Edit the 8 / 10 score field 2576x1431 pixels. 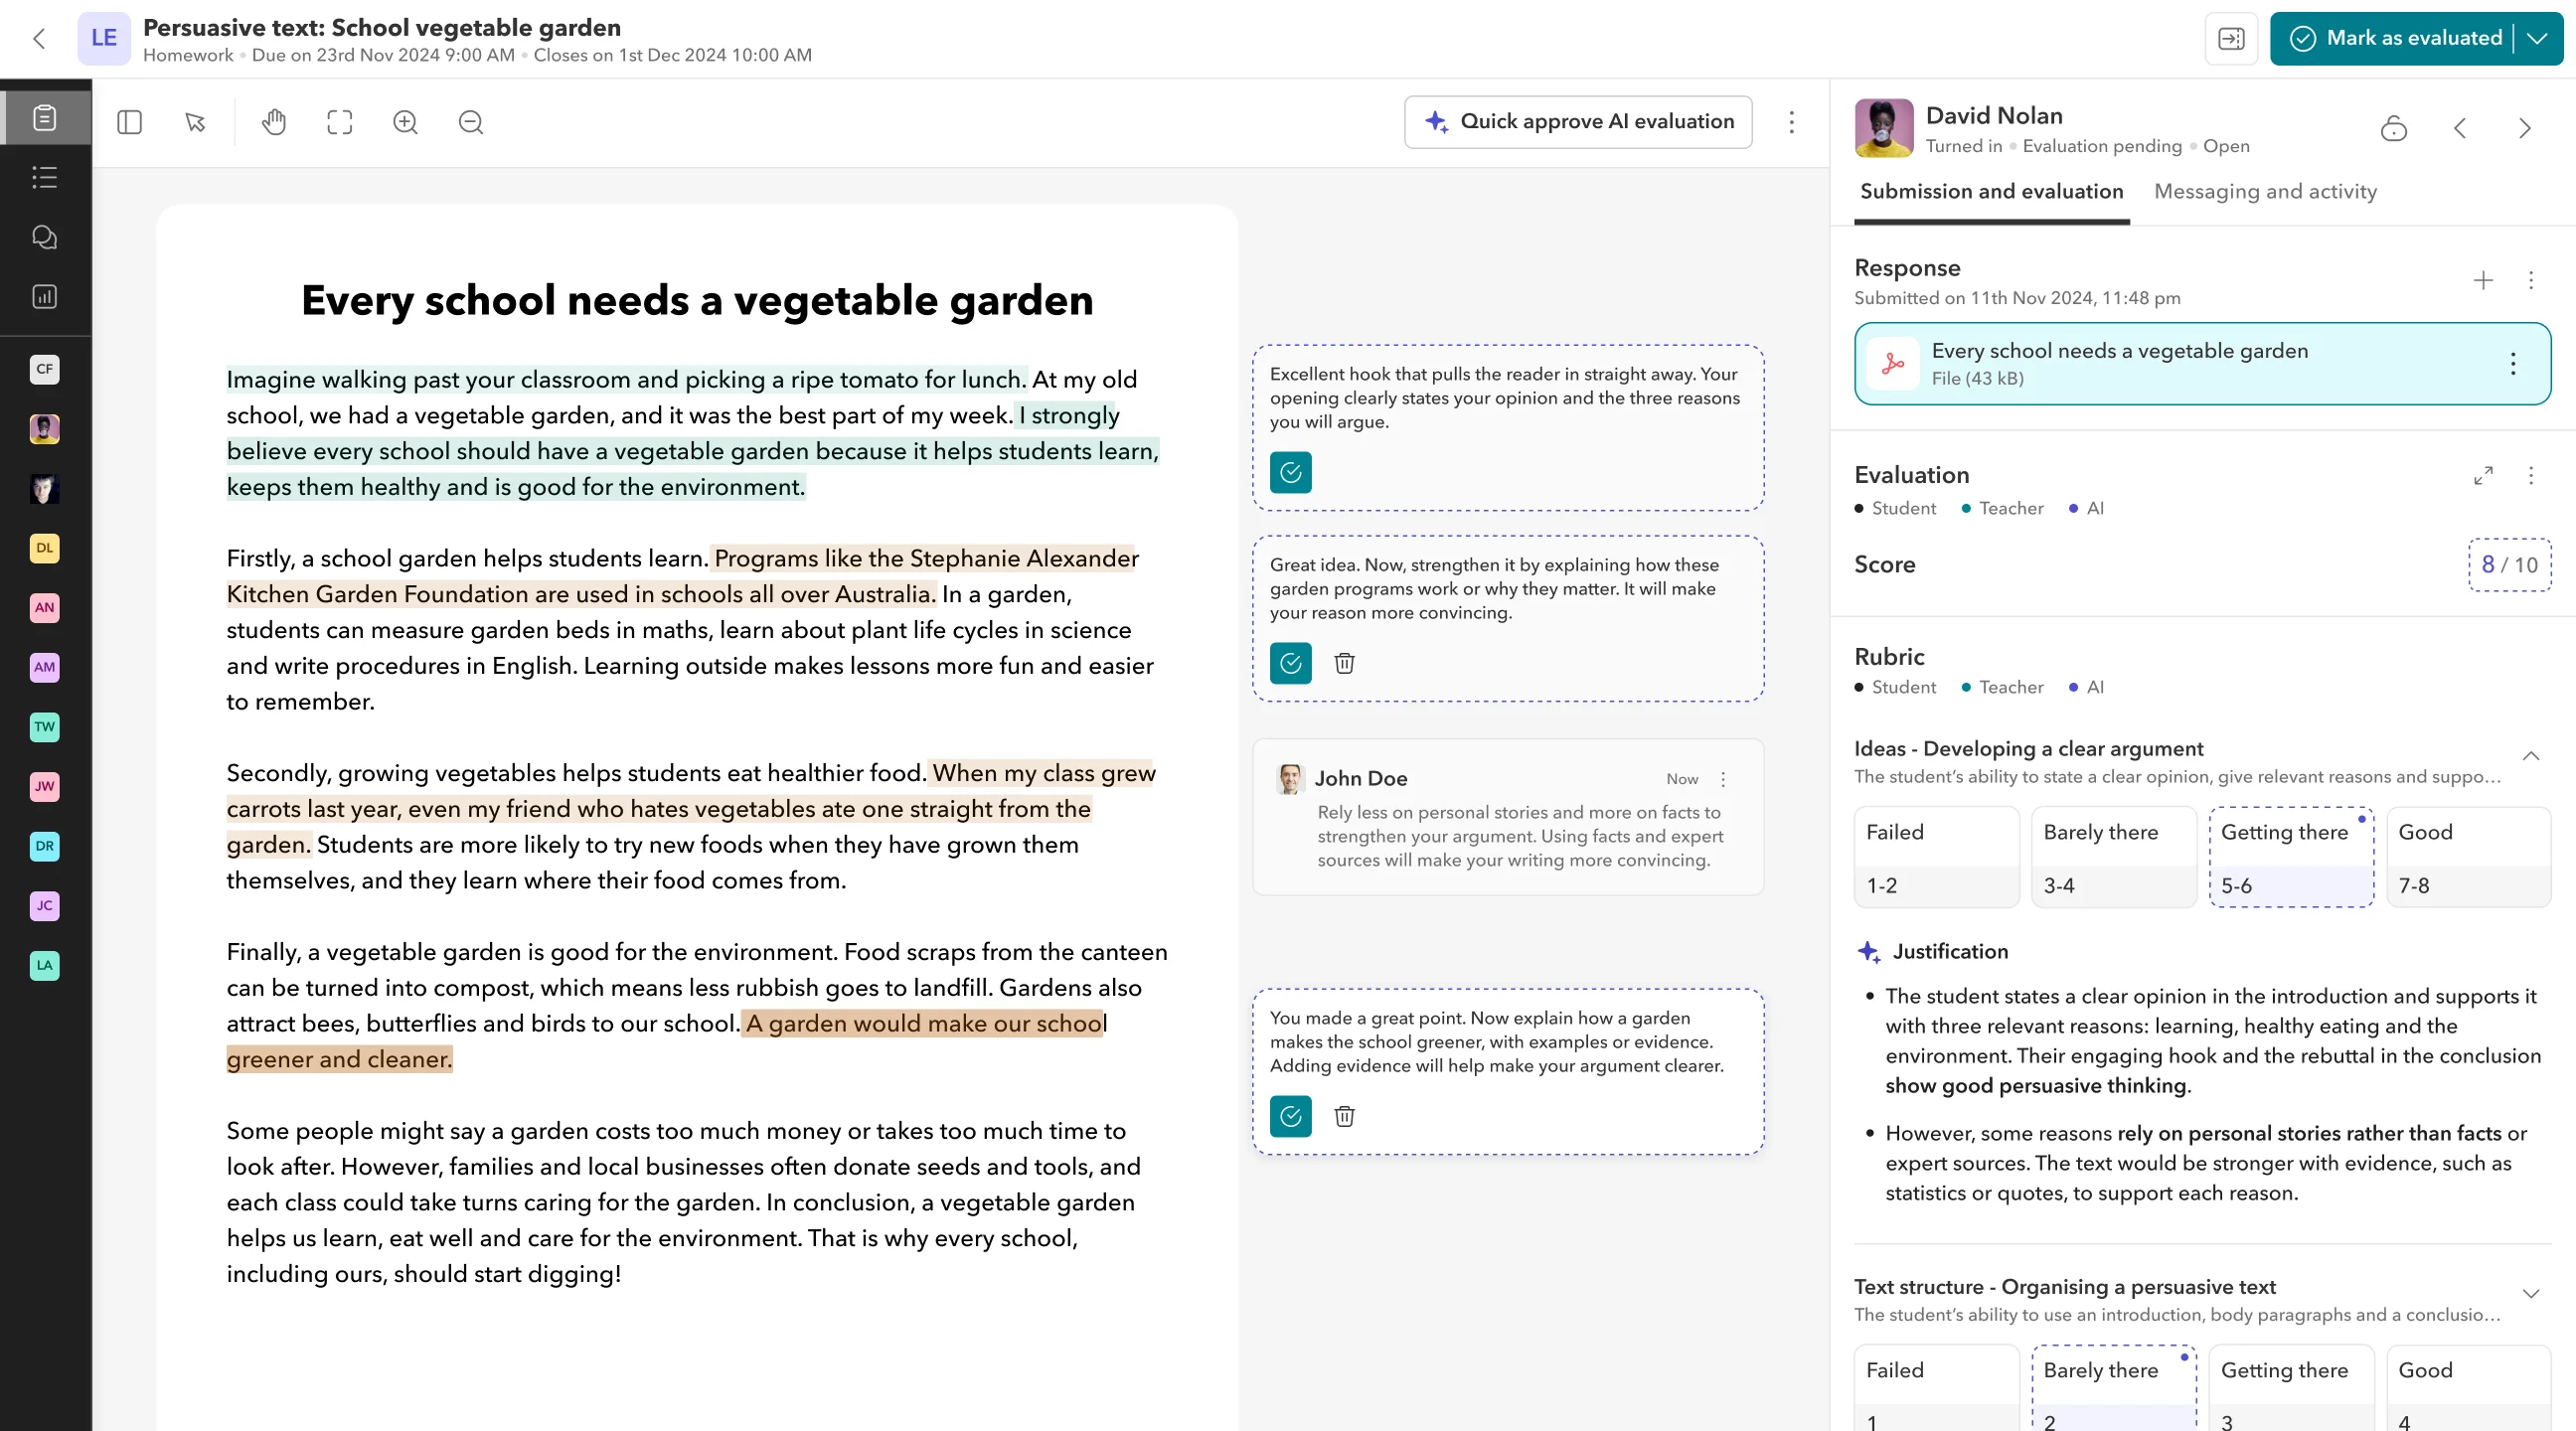pyautogui.click(x=2509, y=564)
